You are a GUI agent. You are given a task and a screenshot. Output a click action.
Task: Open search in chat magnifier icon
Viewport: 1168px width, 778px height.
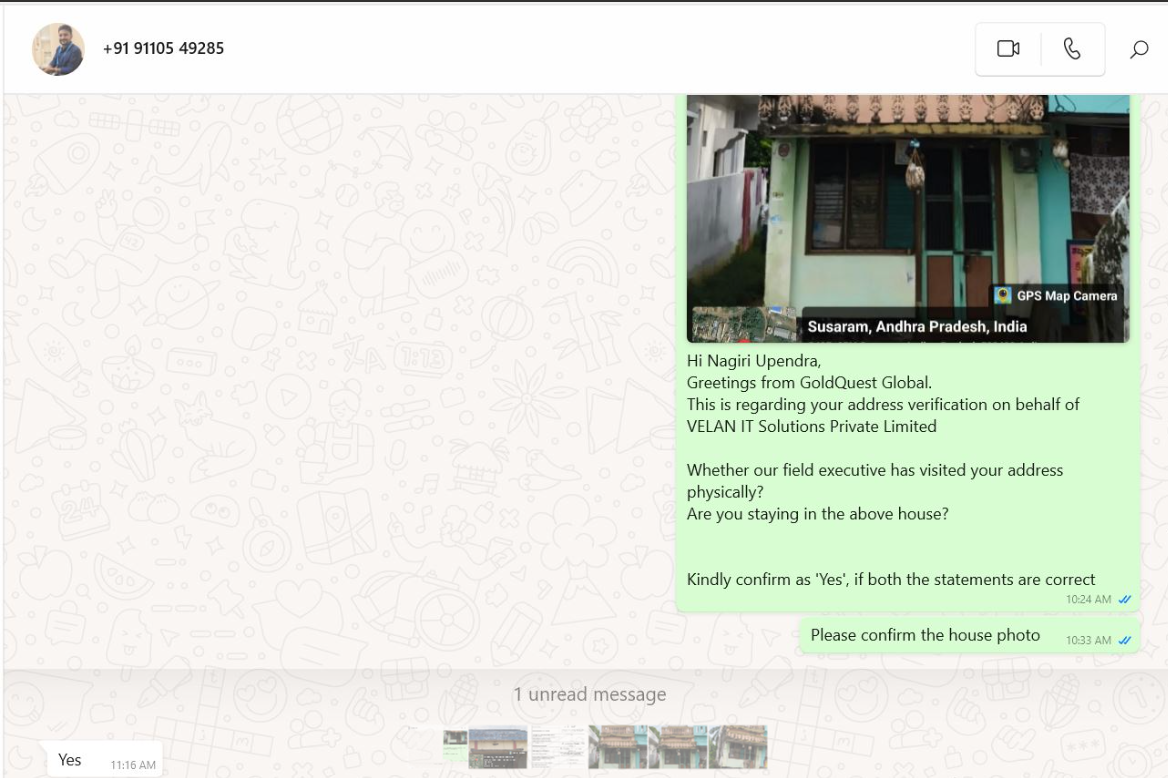1138,50
